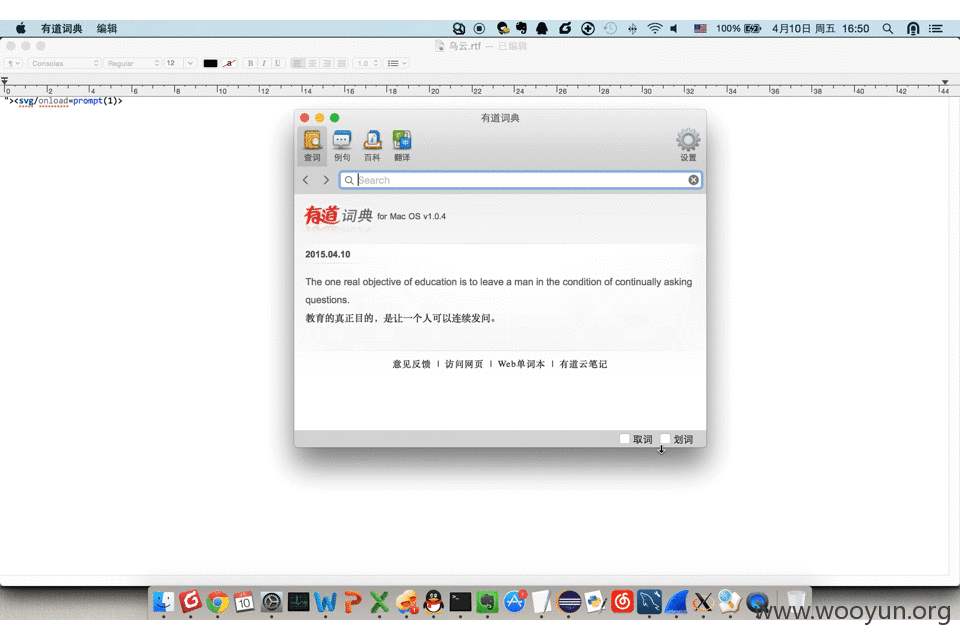Click the 乌云.rtf document title icon
Image resolution: width=960 pixels, height=640 pixels.
coord(439,46)
